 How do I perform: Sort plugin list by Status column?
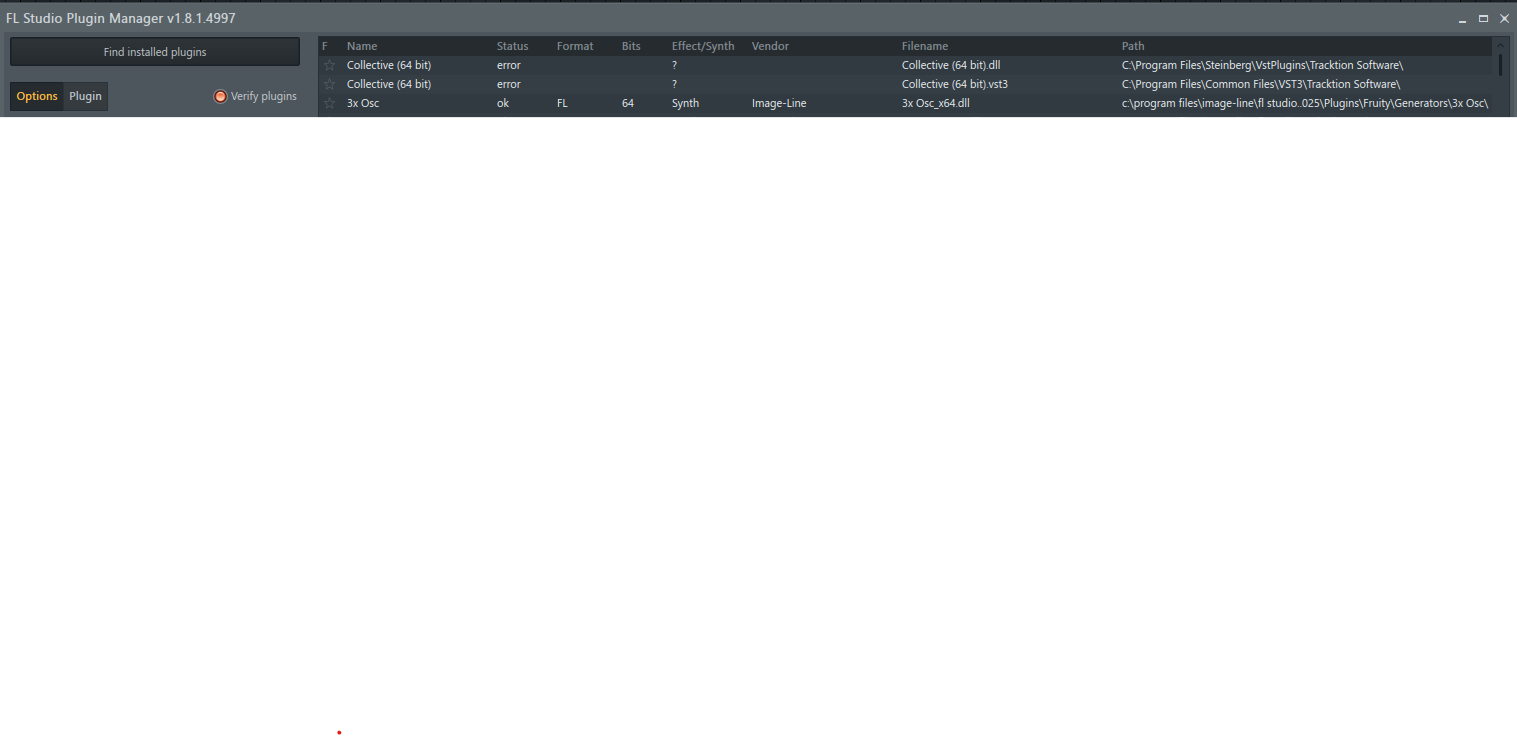512,46
